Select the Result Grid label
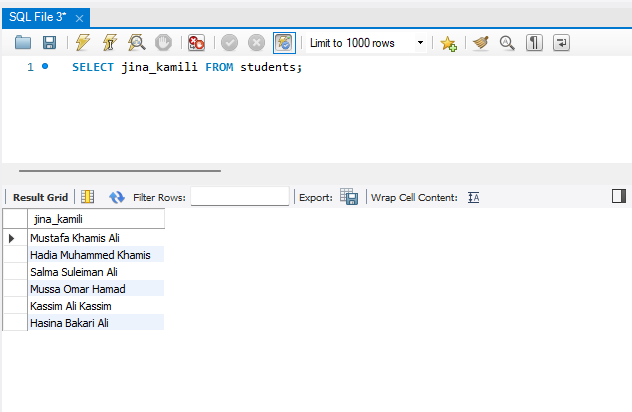The width and height of the screenshot is (632, 412). pyautogui.click(x=40, y=198)
